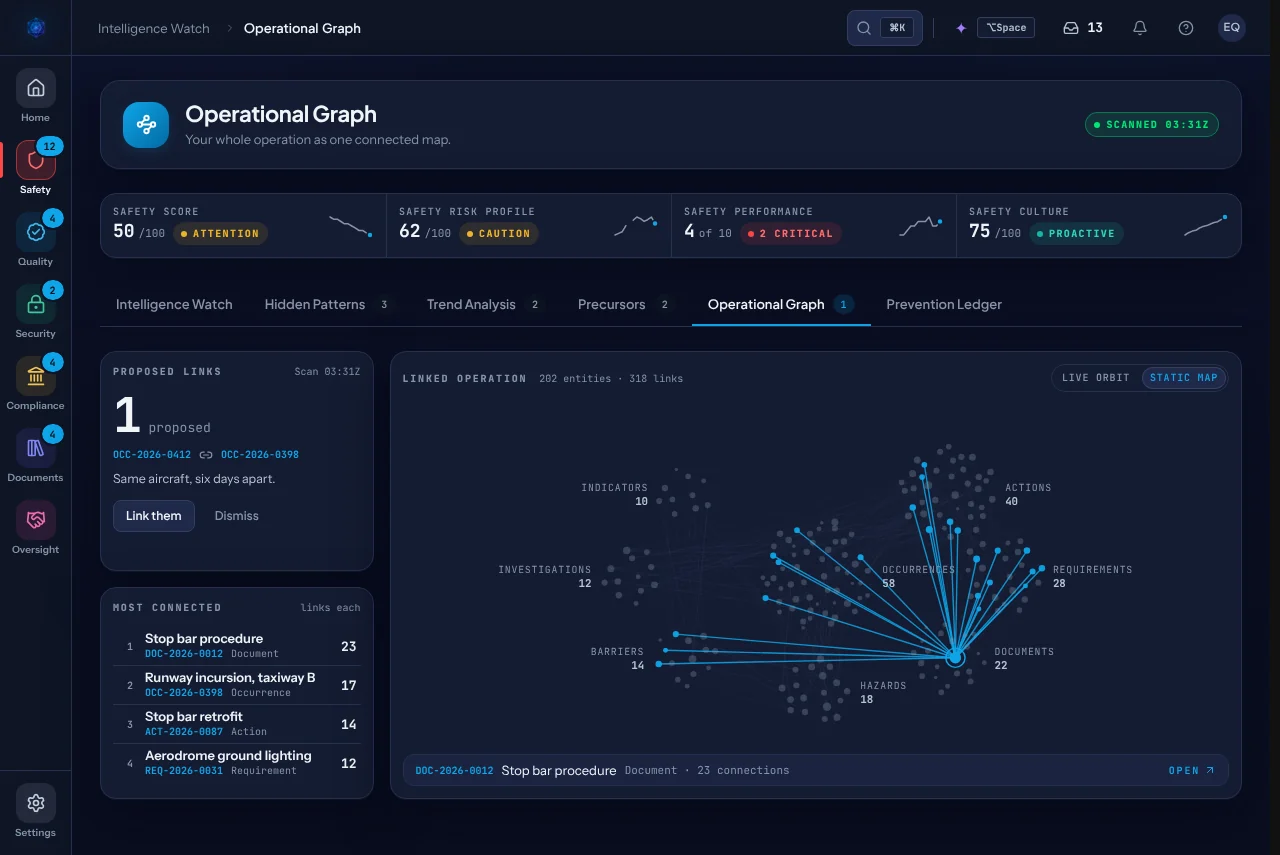Click the sparkle AI assistant icon
The width and height of the screenshot is (1280, 855).
point(961,28)
